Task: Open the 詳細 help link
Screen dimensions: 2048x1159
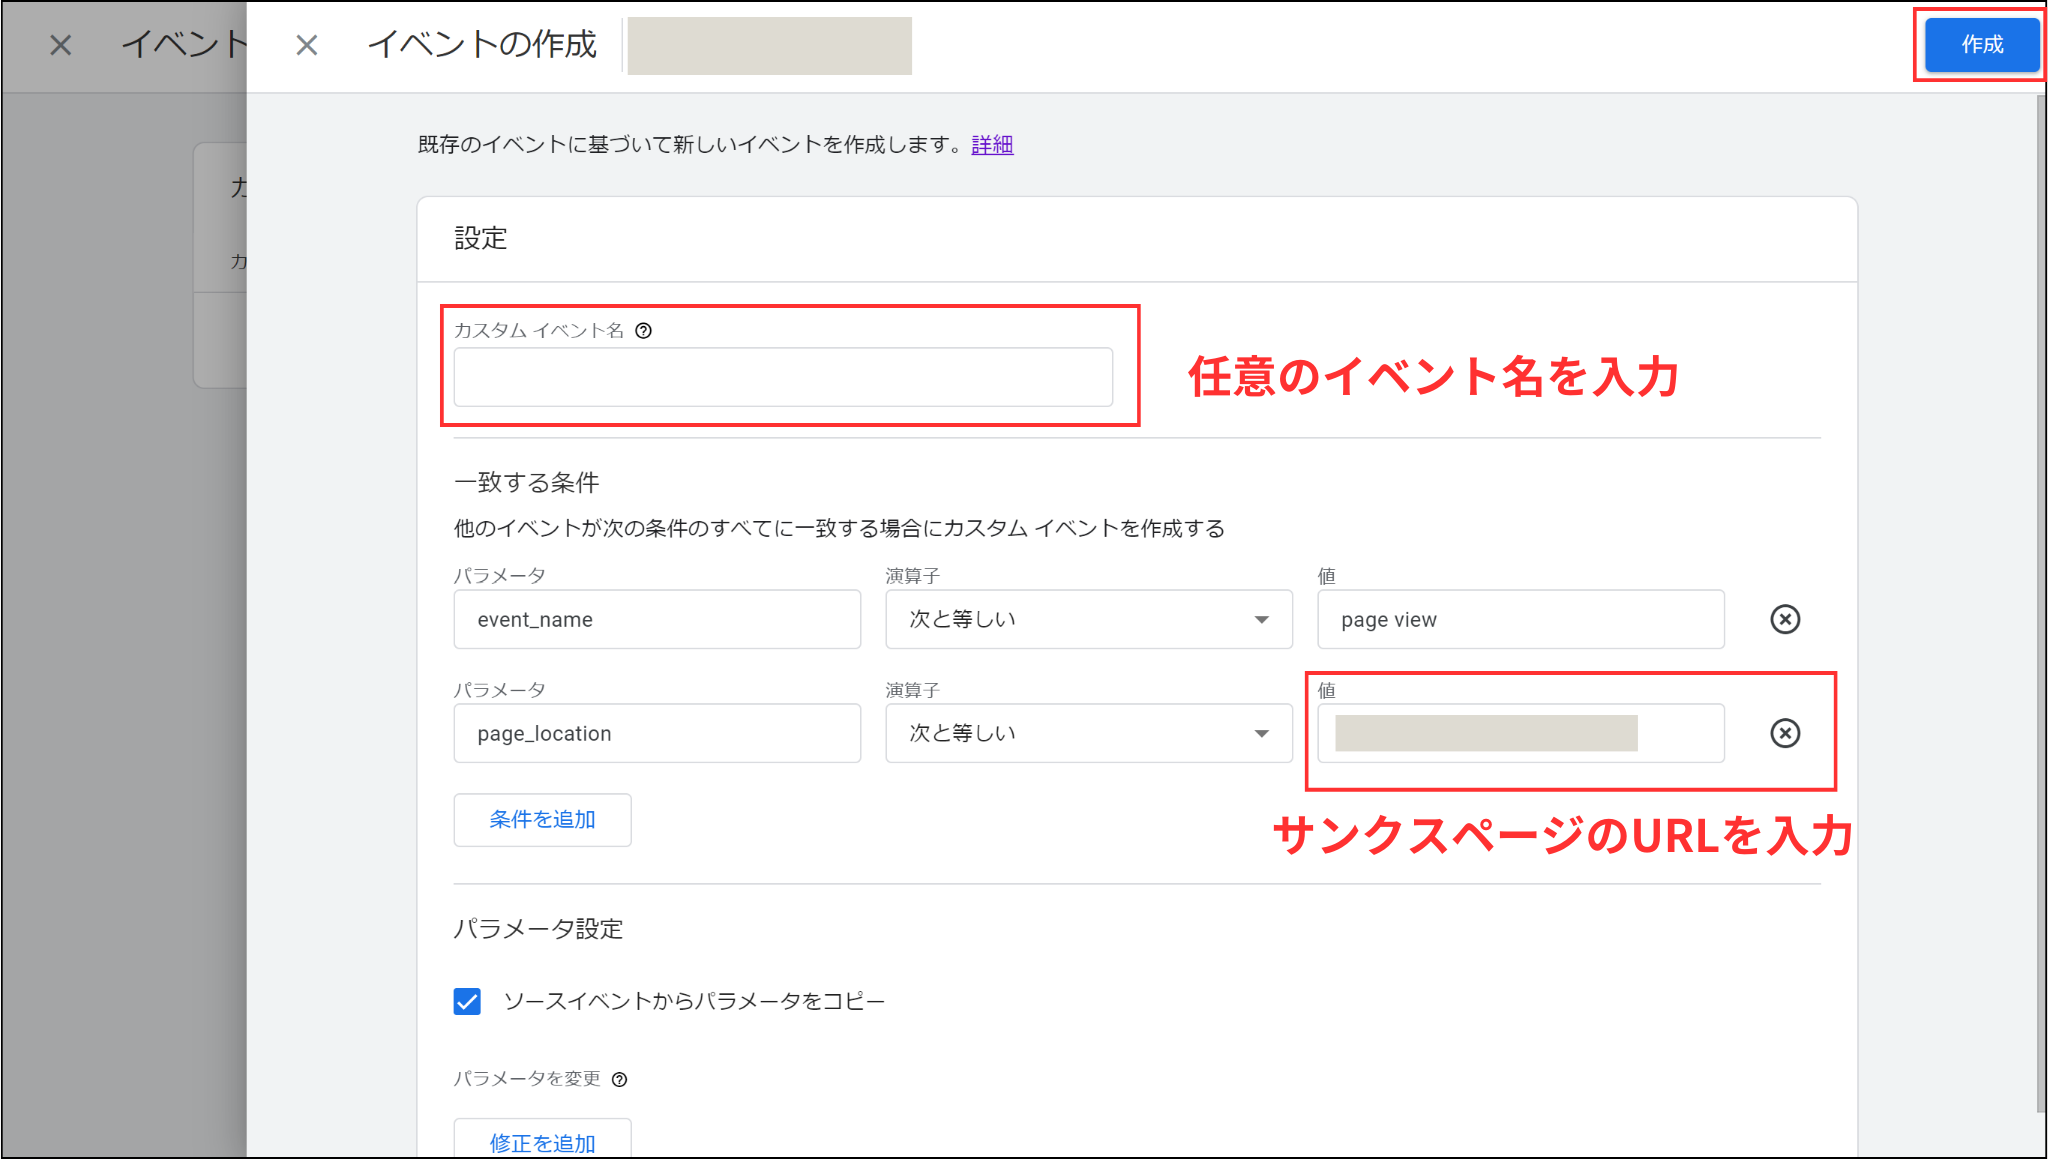Action: [992, 145]
